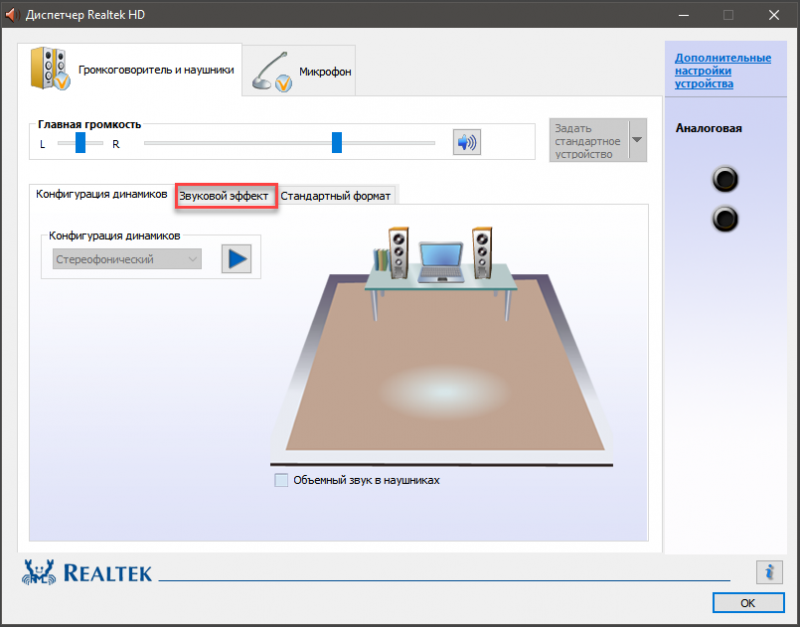This screenshot has width=800, height=627.
Task: Enable Объемный звук в наушниках checkbox
Action: pos(281,480)
